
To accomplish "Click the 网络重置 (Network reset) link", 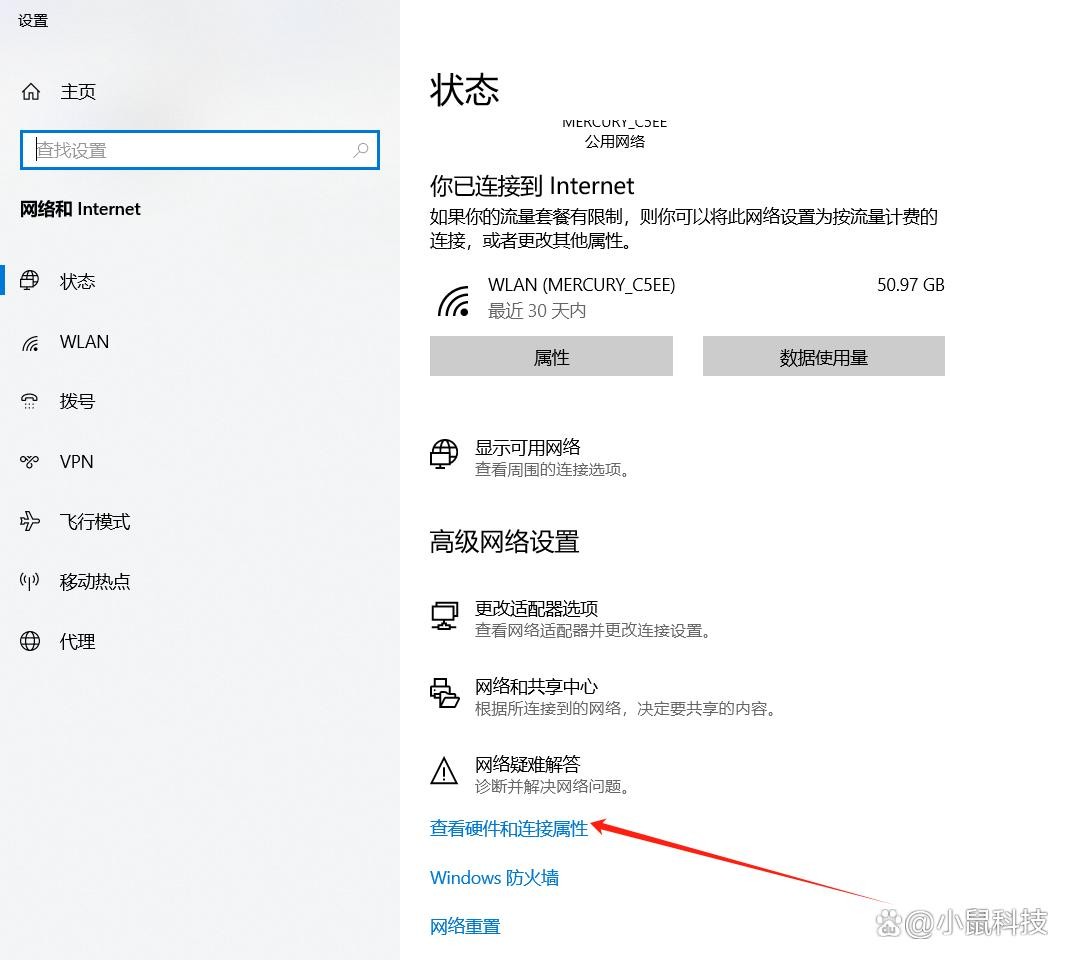I will point(465,927).
